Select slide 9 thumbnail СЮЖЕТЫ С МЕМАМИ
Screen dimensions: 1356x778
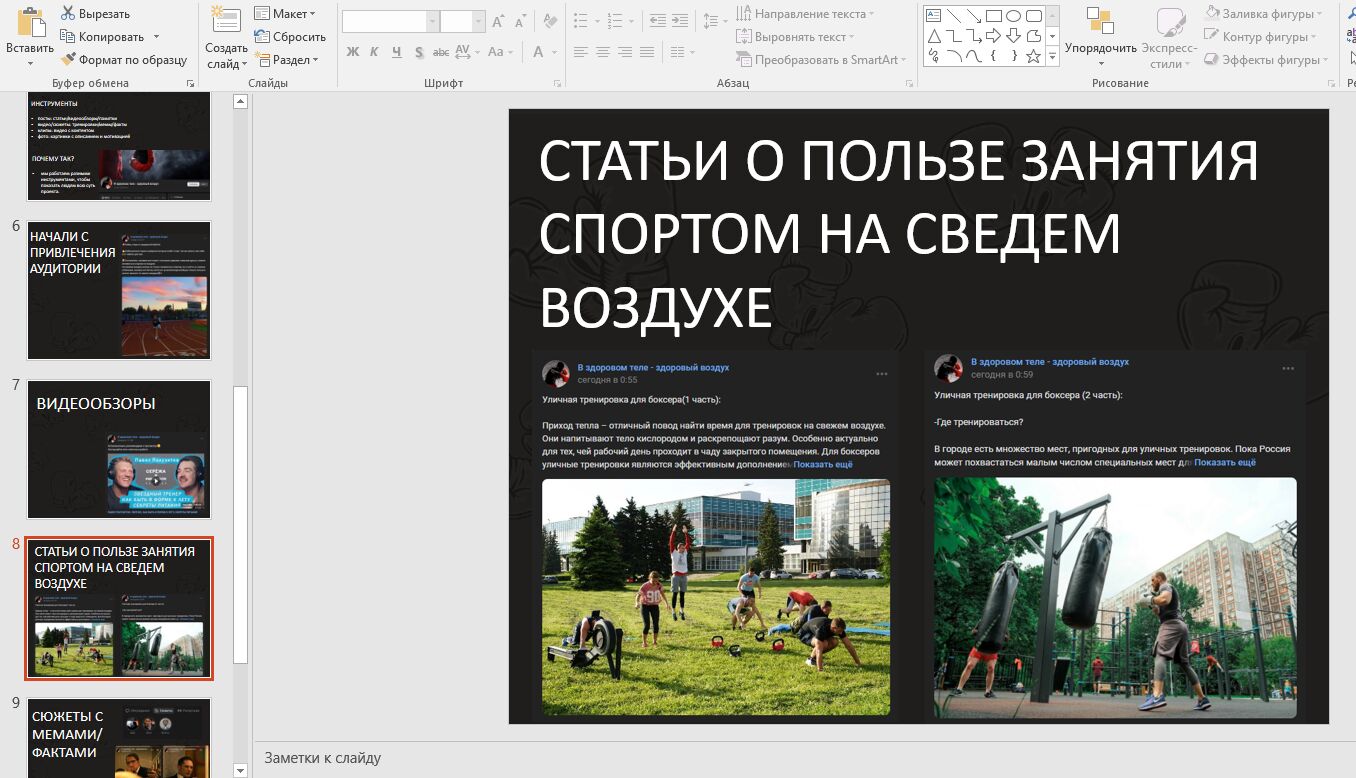pyautogui.click(x=119, y=738)
